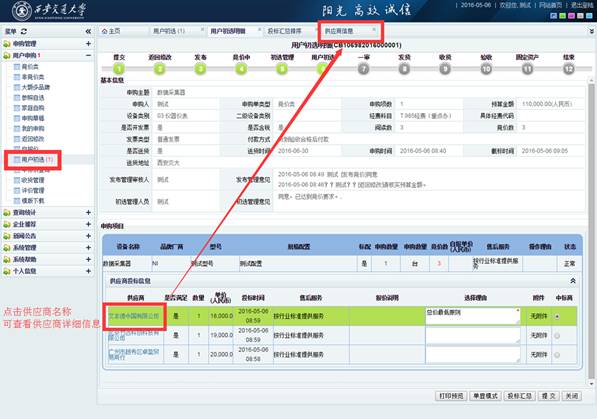
Task: Click the vertical scrollbar of the detail pane
Action: click(591, 232)
